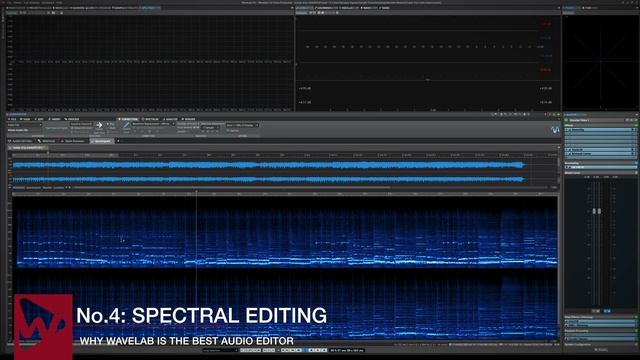The image size is (640, 360).
Task: Click the first effect slot in Master Section
Action: (x=600, y=130)
